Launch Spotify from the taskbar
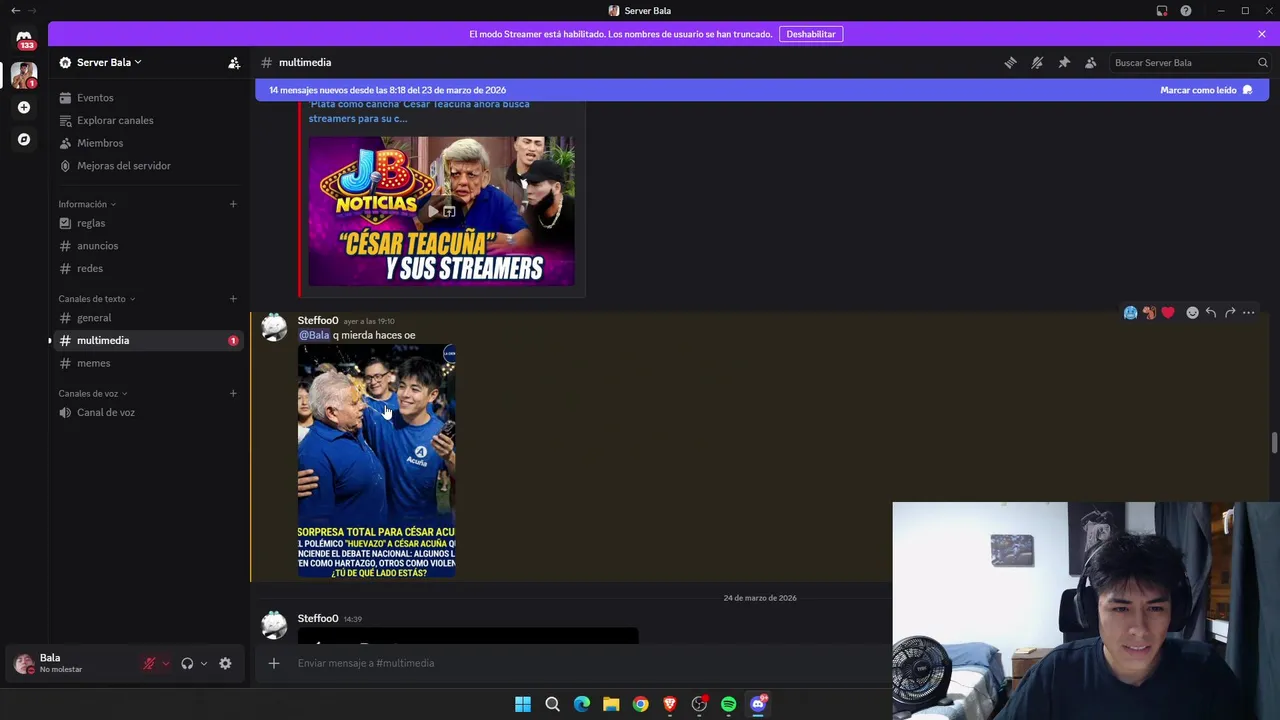 728,704
